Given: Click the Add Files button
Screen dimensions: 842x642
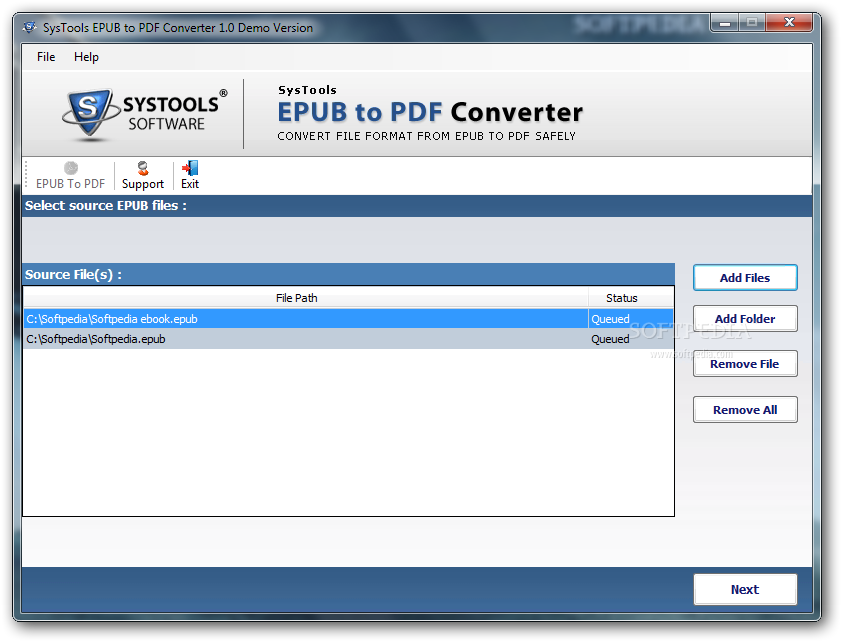Looking at the screenshot, I should point(745,278).
